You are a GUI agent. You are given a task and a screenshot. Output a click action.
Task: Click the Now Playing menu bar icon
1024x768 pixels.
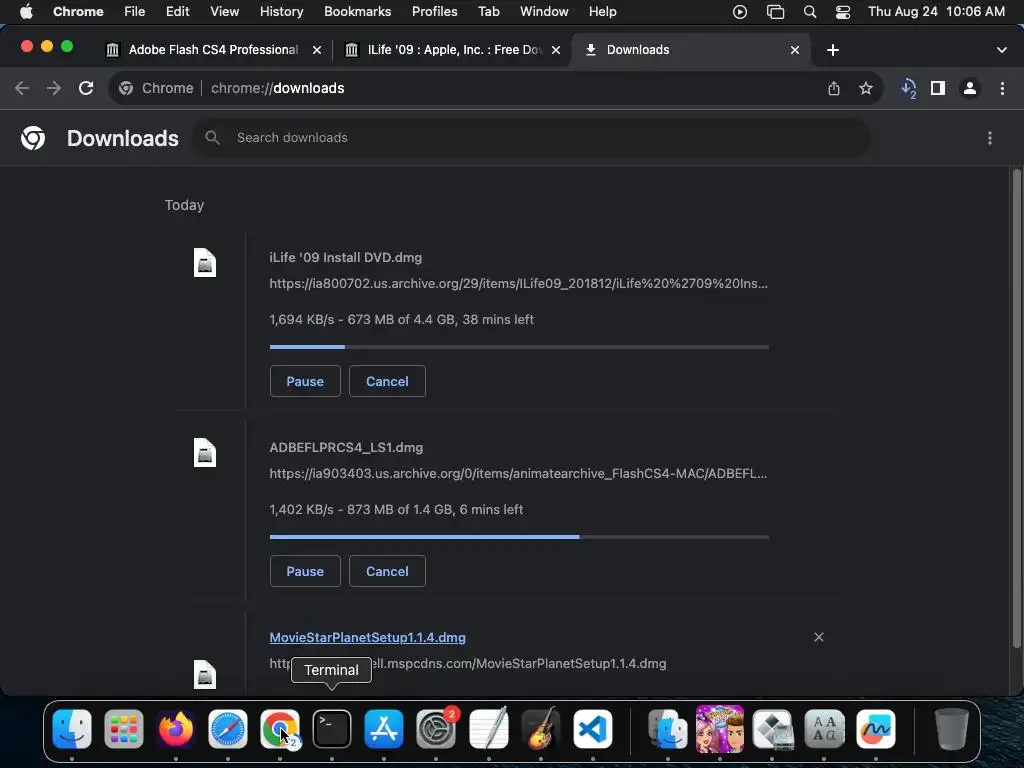(740, 12)
